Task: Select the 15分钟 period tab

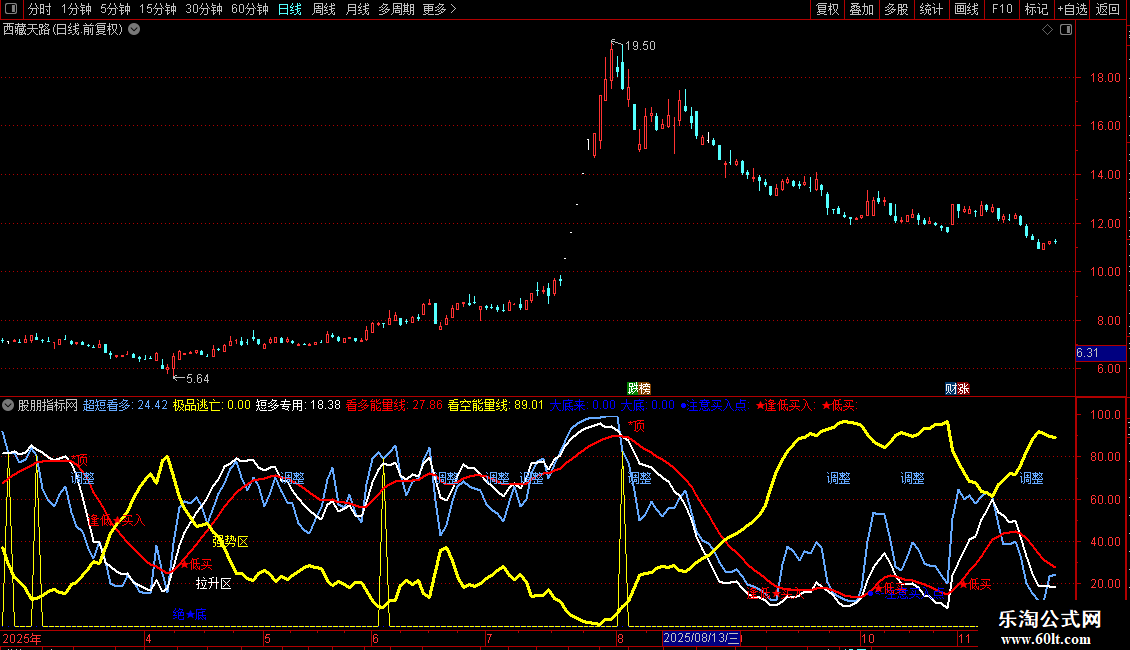Action: point(158,9)
